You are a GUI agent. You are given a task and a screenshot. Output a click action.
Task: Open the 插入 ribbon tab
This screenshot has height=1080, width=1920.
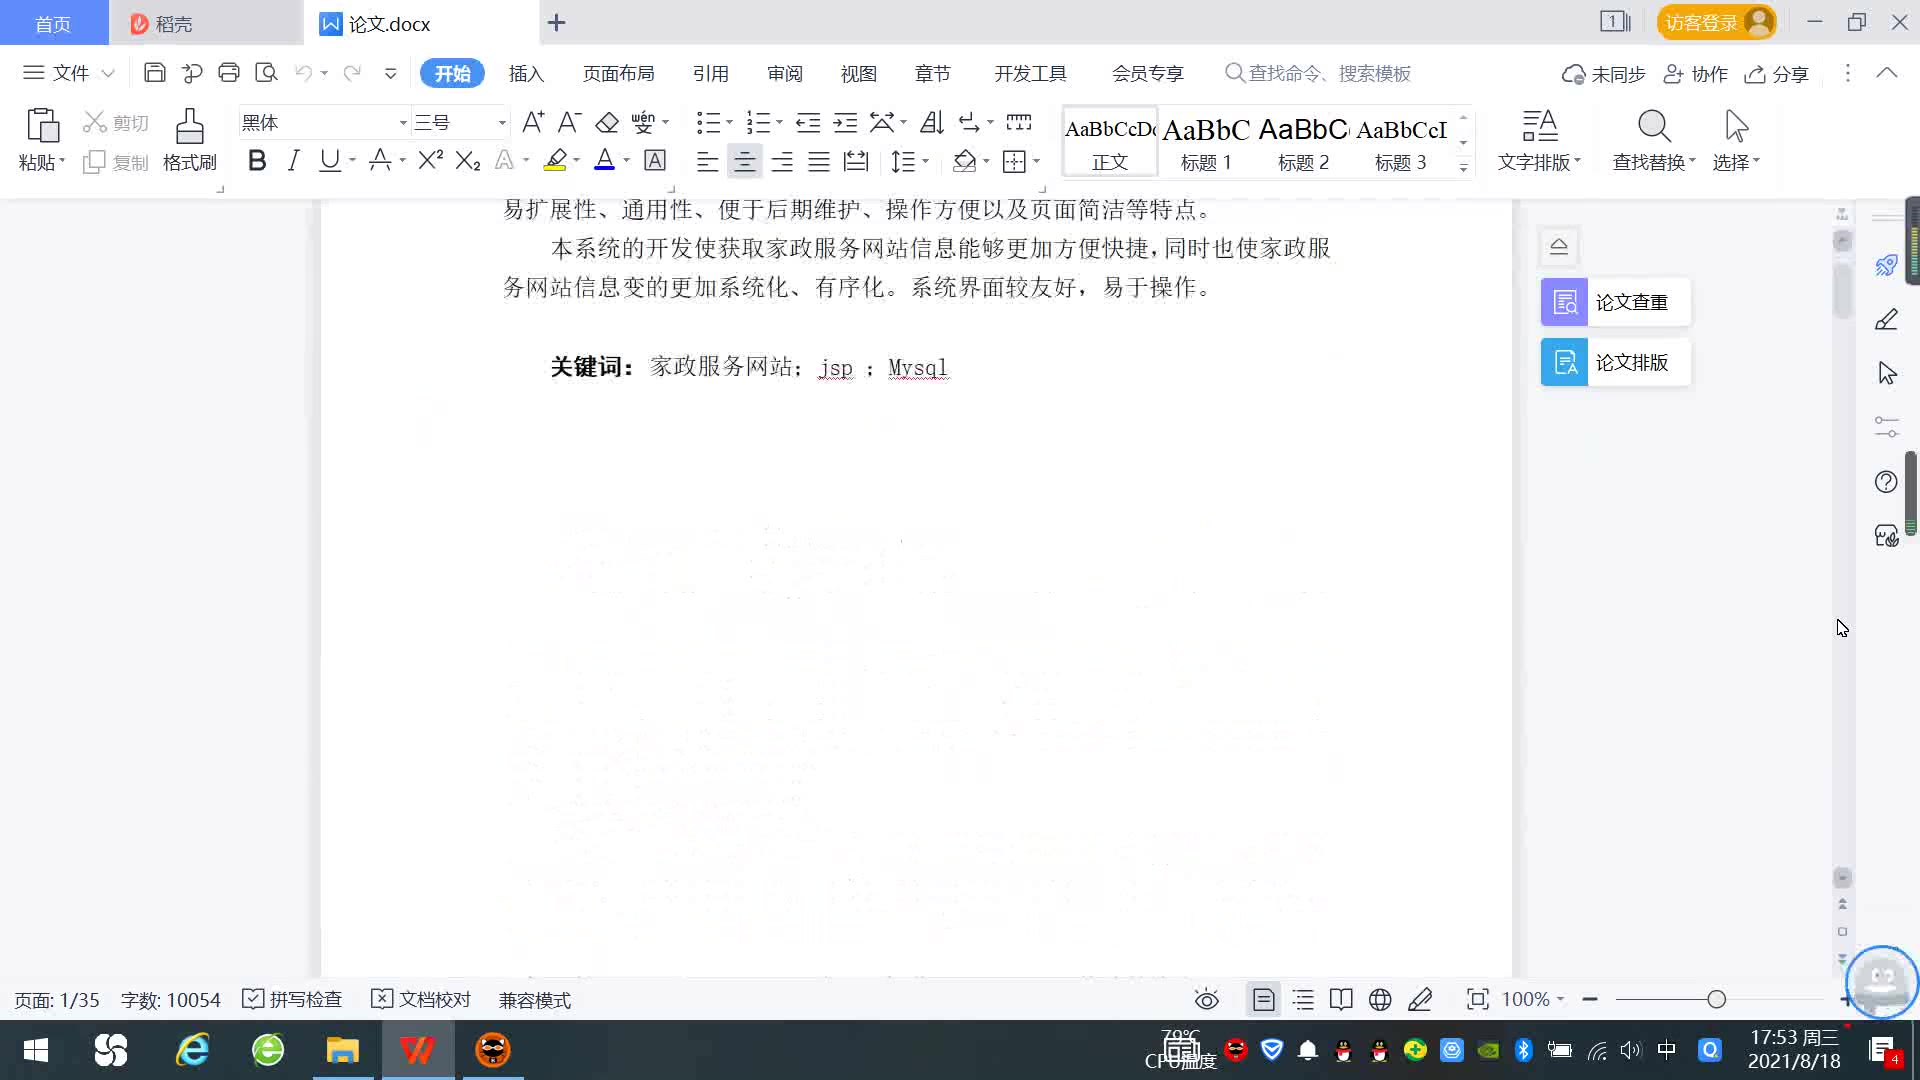[526, 73]
